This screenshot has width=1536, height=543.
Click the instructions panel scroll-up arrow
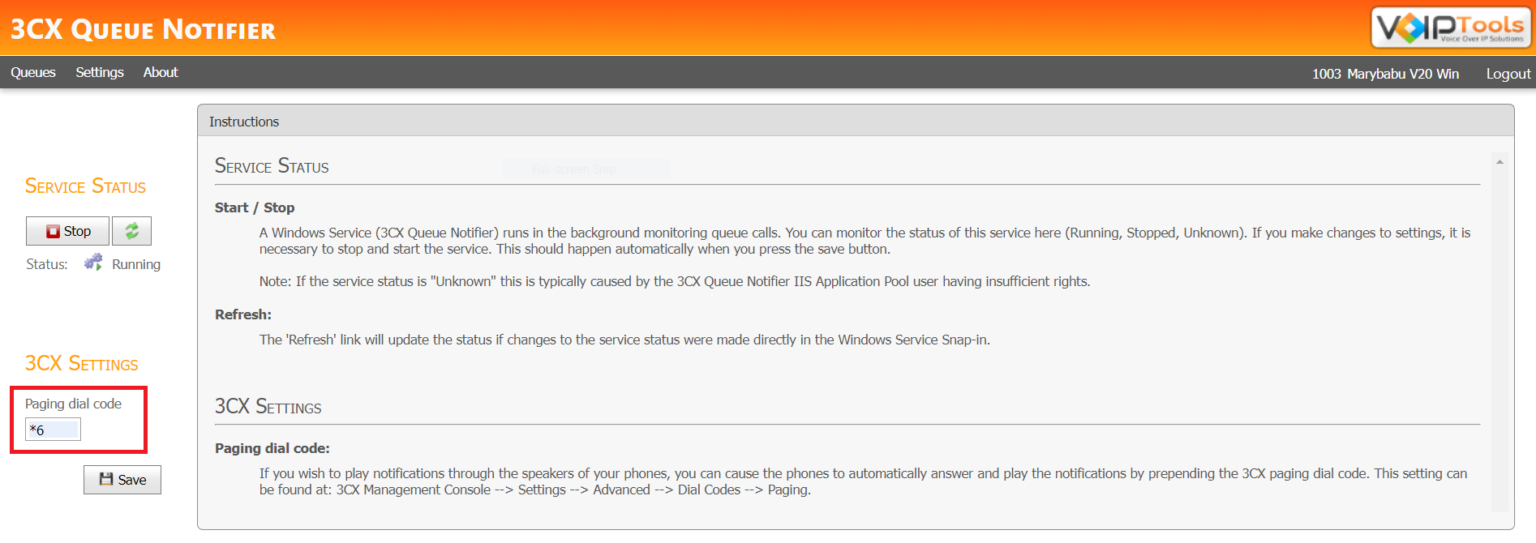pos(1498,160)
